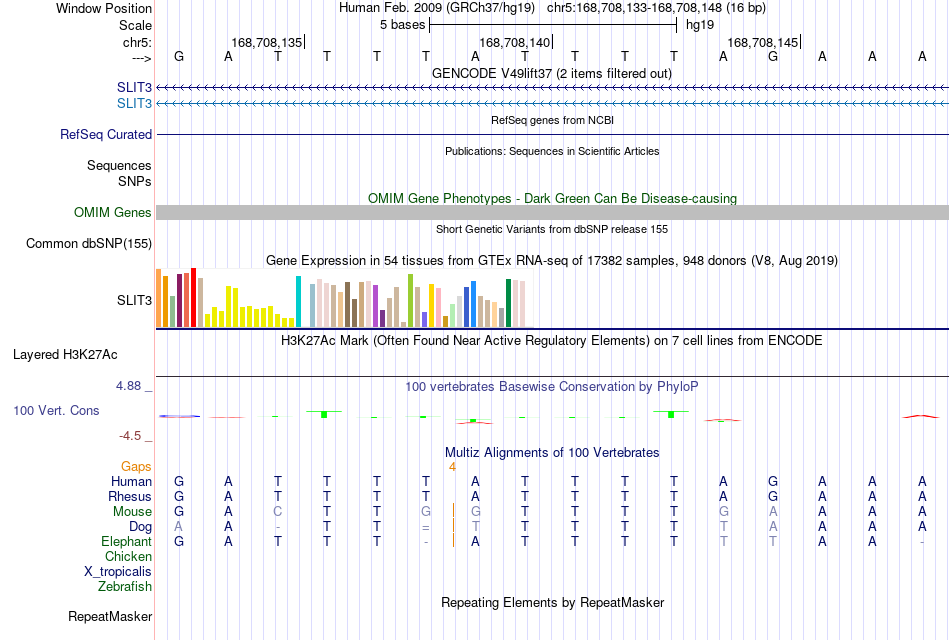Click the red bar in the GTEx expression chart
This screenshot has height=640, width=950.
click(x=193, y=298)
